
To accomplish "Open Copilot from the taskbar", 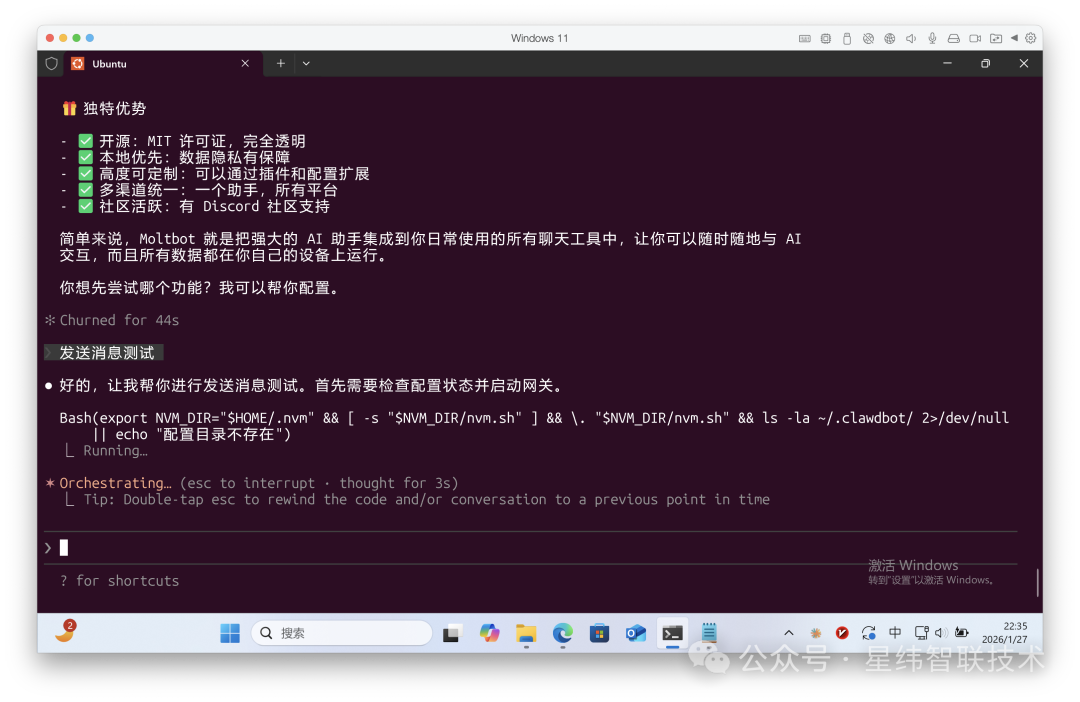I will [x=489, y=633].
